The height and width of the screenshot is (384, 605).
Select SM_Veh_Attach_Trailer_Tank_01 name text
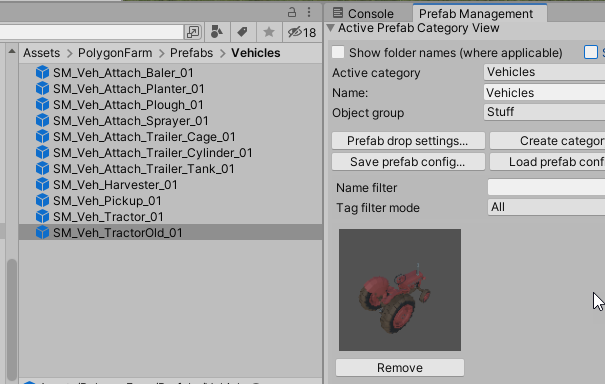point(144,169)
